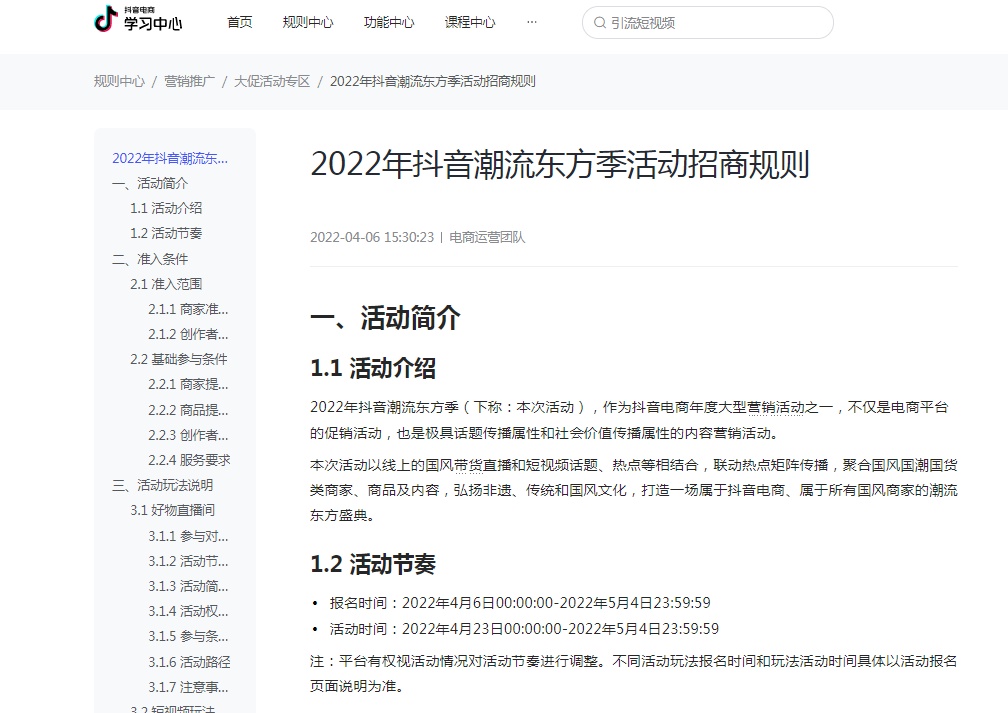Viewport: 1008px width, 713px height.
Task: Select outline item 2.2.2 商品提...
Action: click(x=188, y=410)
